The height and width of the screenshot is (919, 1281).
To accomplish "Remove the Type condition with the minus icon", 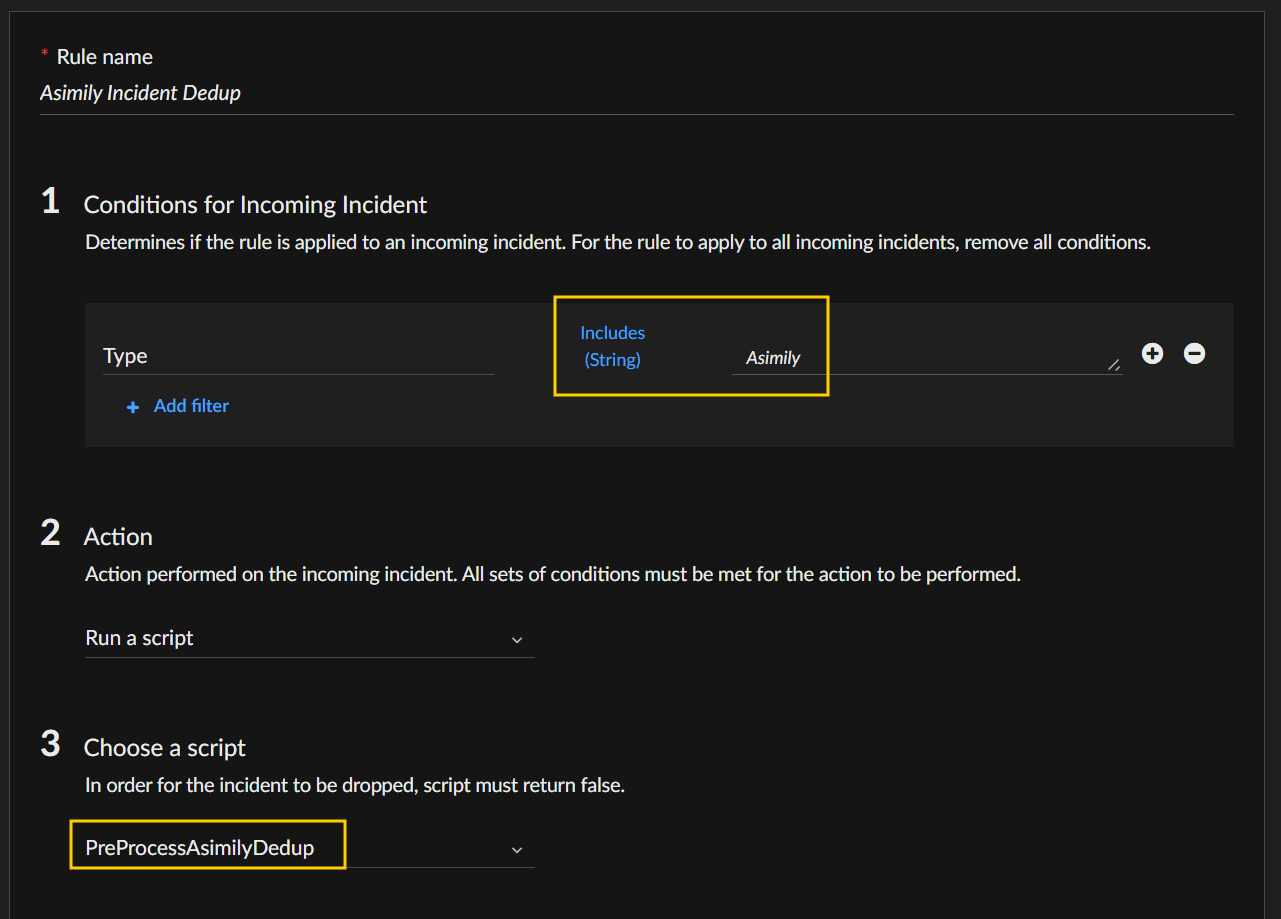I will (1194, 354).
